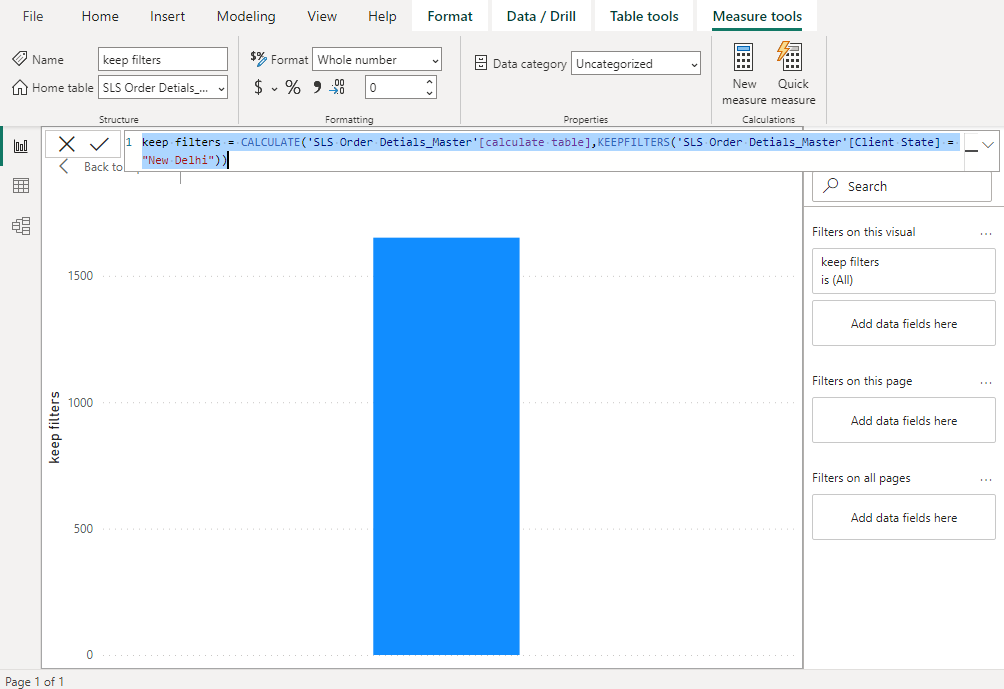Open more options for Filters on this page
The image size is (1004, 689).
click(985, 382)
